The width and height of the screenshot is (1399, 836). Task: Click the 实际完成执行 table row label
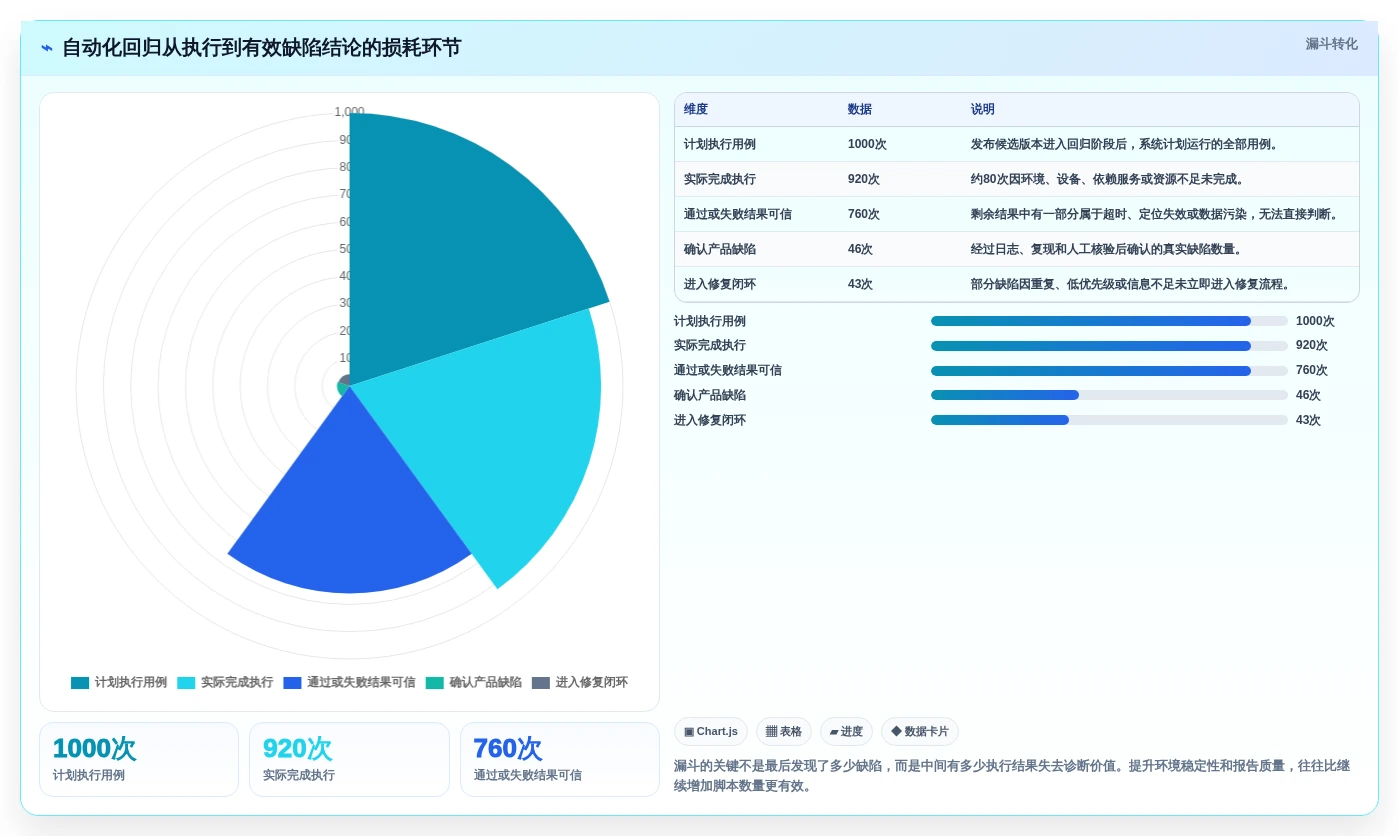[720, 180]
